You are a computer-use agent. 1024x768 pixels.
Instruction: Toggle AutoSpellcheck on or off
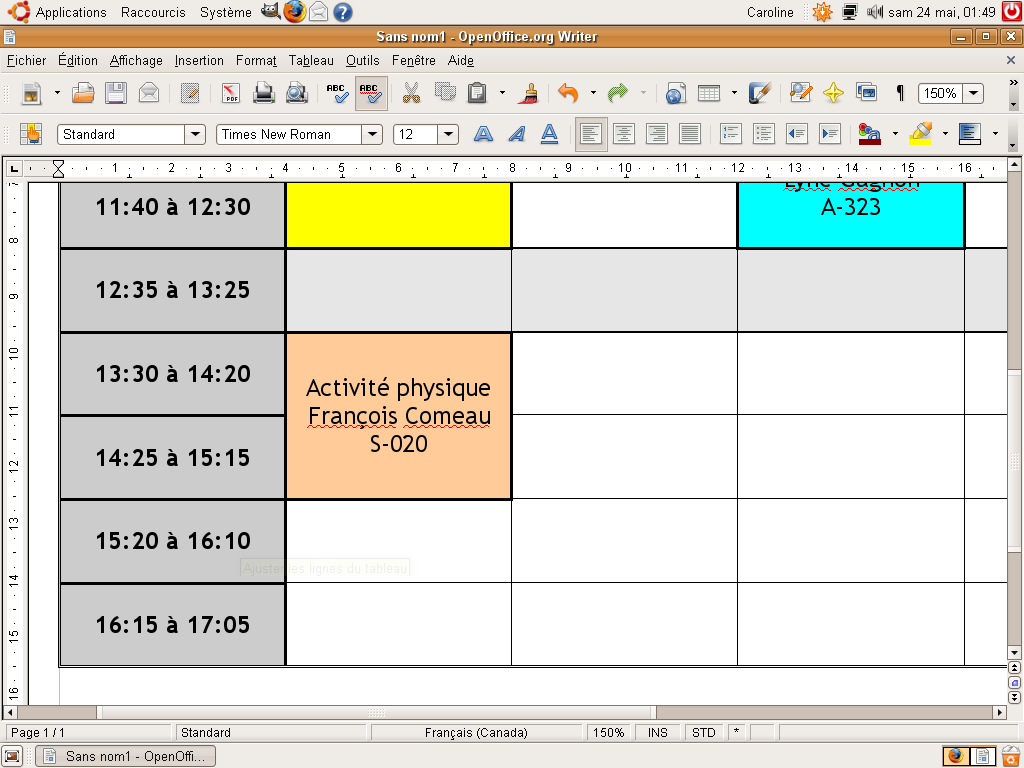pyautogui.click(x=371, y=94)
